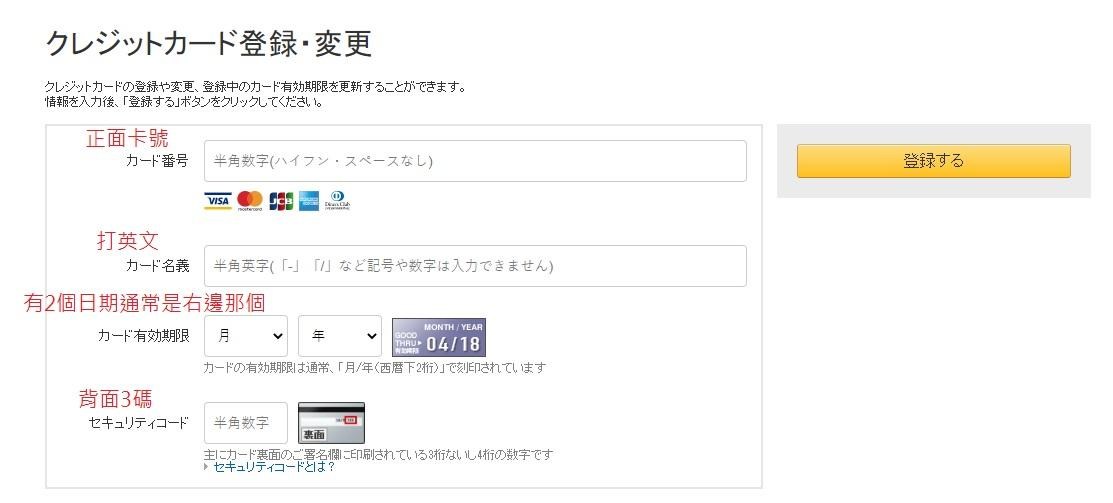The height and width of the screenshot is (503, 1113).
Task: Click the American Express logo
Action: (308, 201)
